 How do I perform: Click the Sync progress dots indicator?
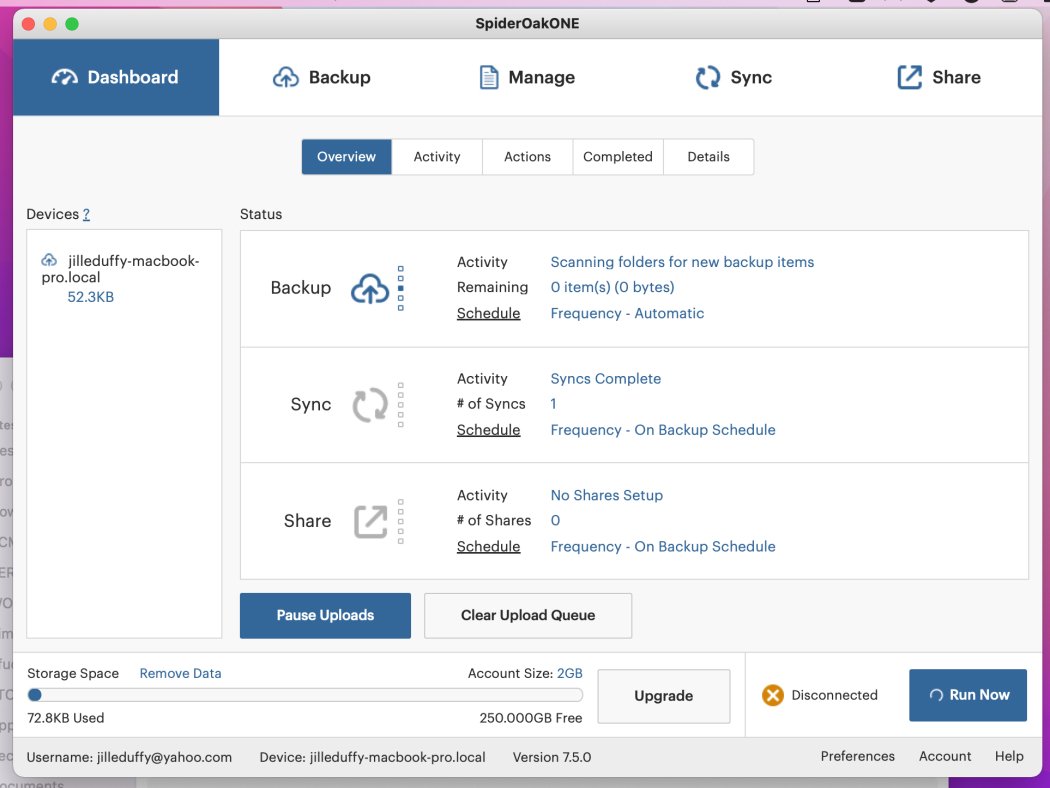pyautogui.click(x=400, y=405)
